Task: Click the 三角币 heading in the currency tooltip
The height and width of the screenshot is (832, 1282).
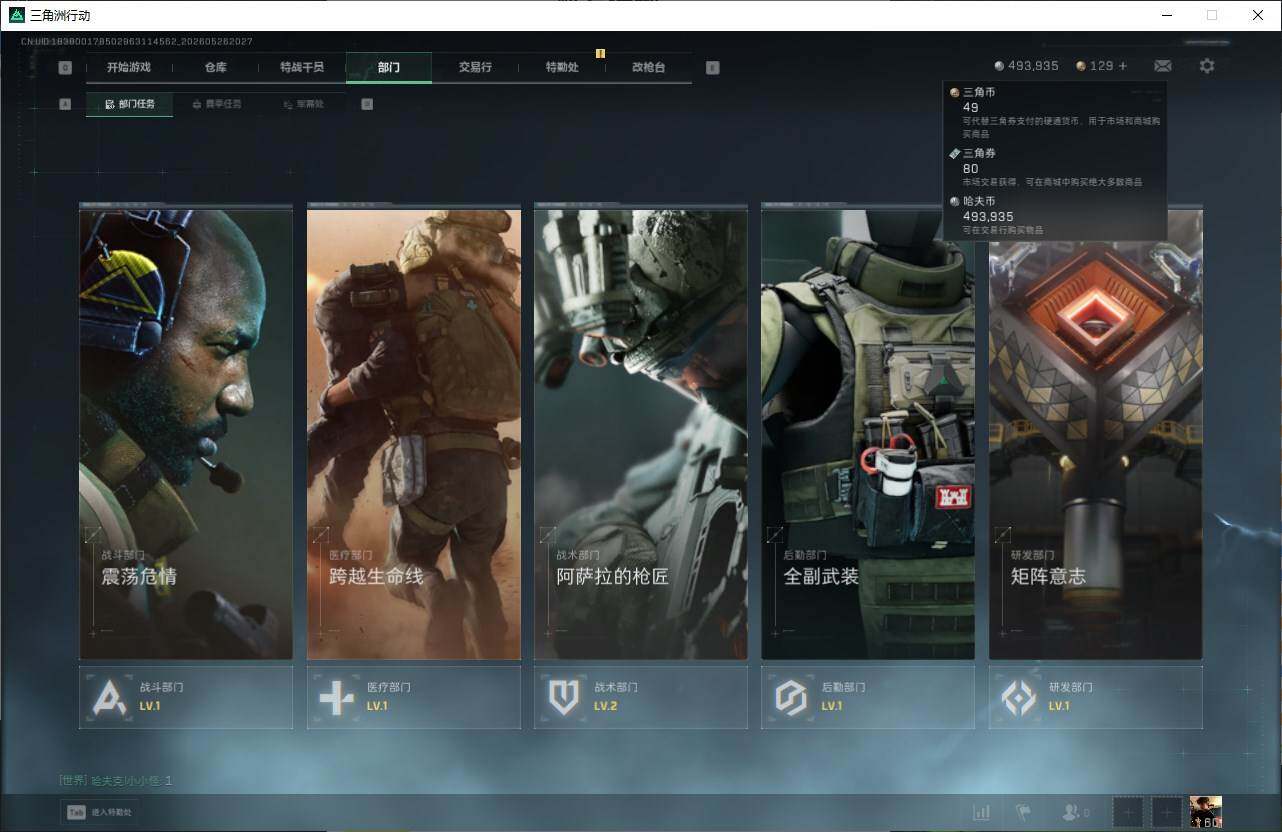Action: coord(979,93)
